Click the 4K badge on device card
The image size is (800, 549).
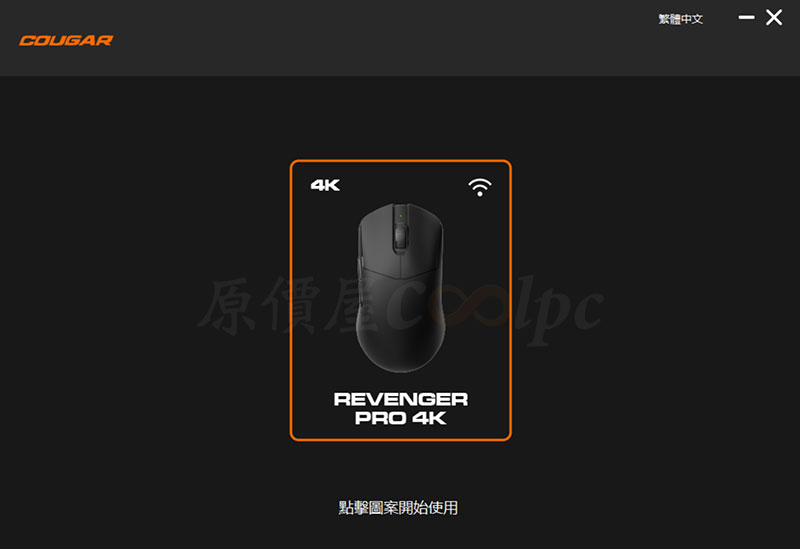[x=325, y=185]
